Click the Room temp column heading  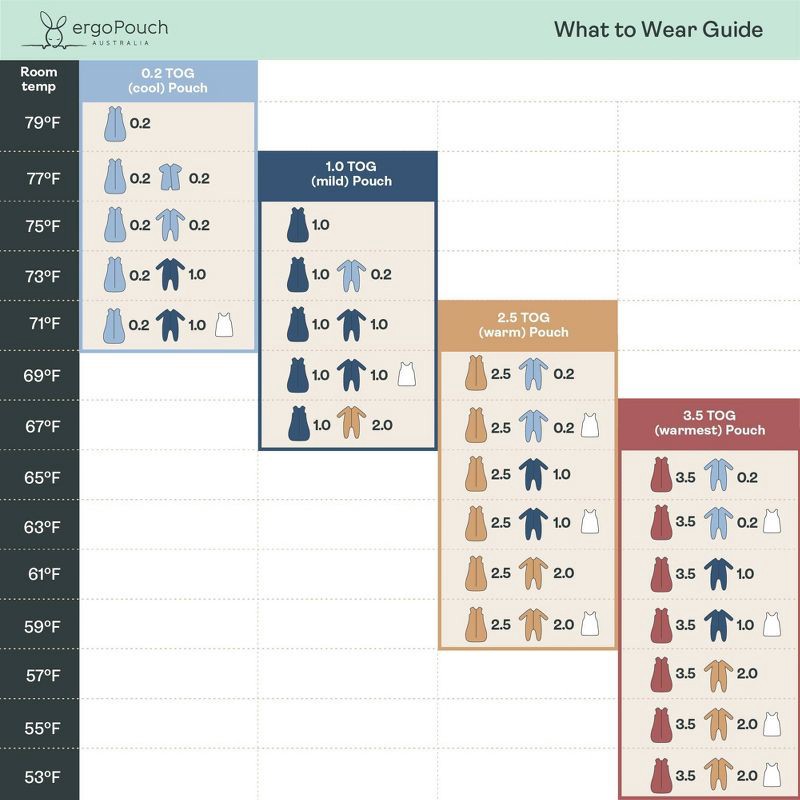click(39, 79)
